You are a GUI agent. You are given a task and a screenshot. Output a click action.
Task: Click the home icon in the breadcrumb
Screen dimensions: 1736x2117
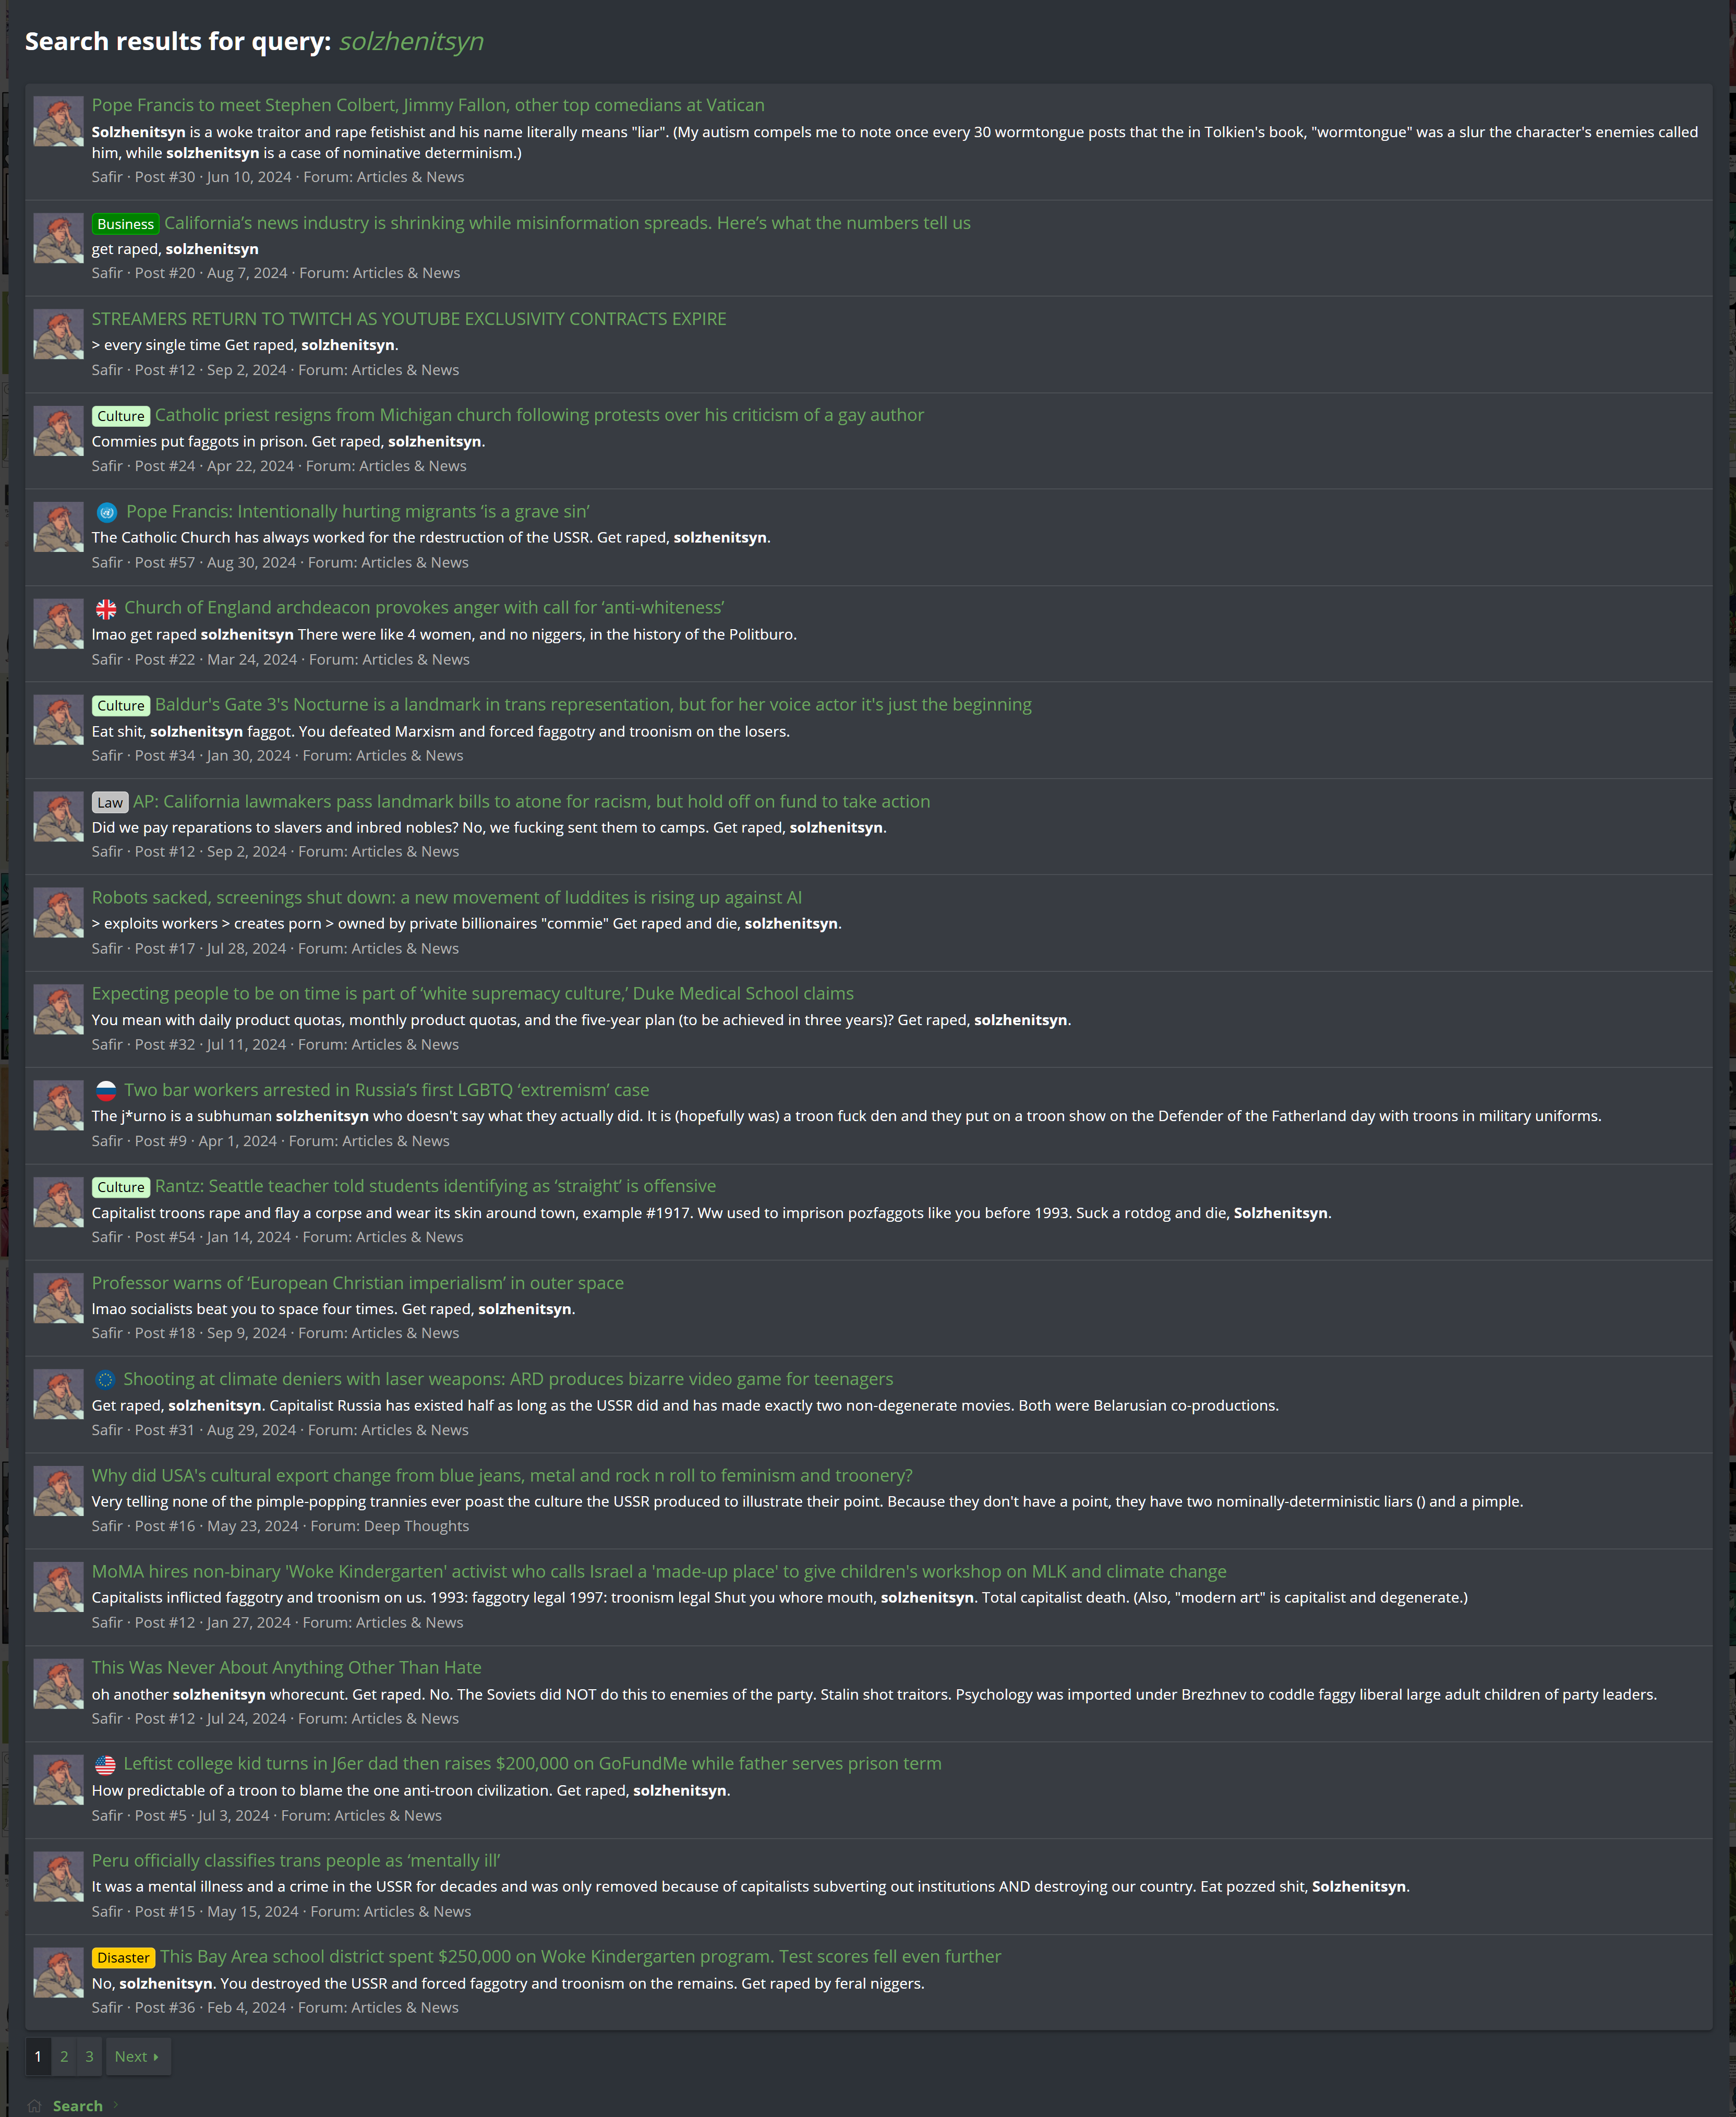[34, 2105]
